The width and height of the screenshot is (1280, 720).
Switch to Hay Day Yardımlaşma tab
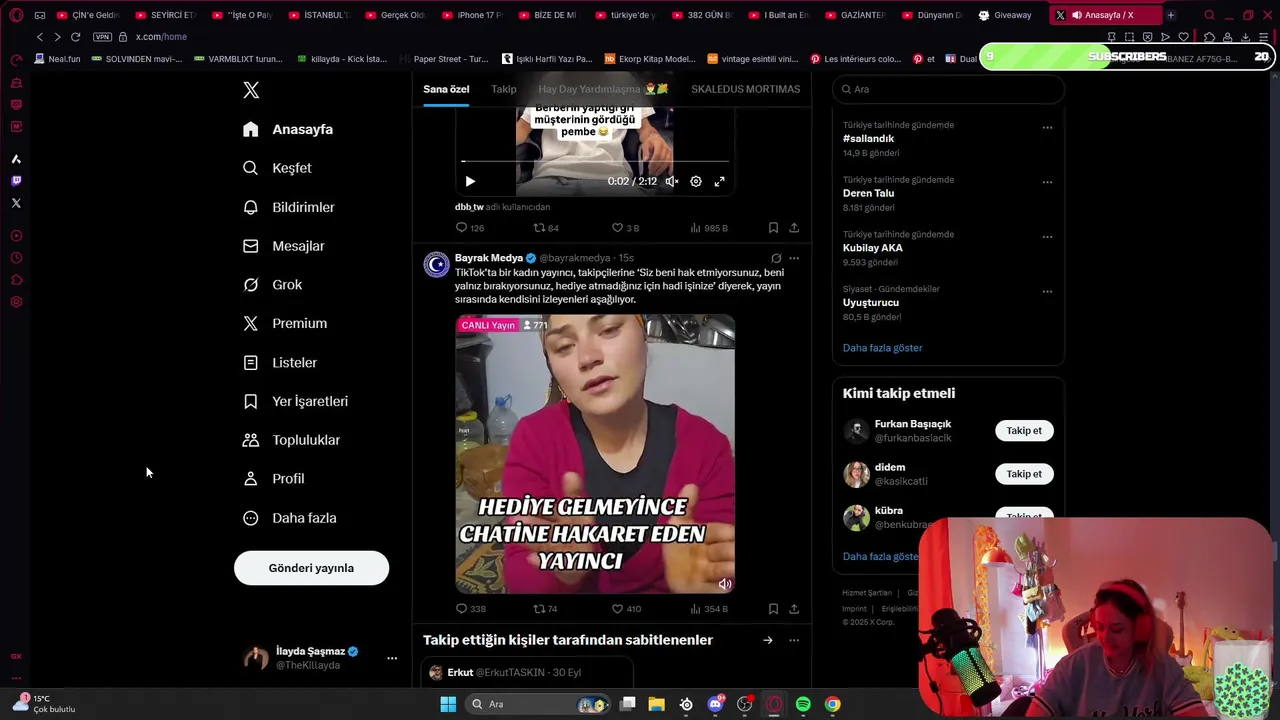(603, 89)
